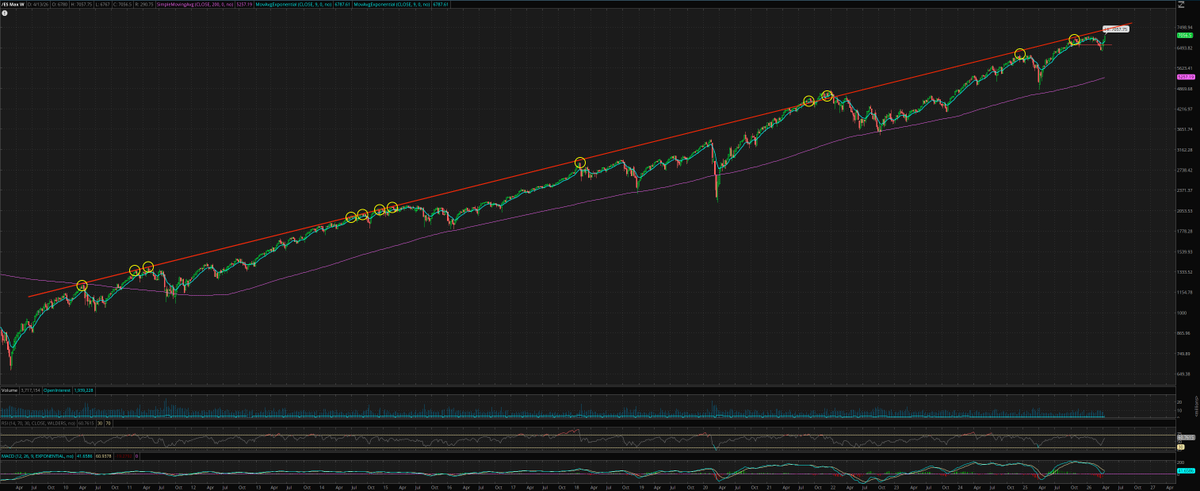Click the white high-price bubble on chart

1117,29
